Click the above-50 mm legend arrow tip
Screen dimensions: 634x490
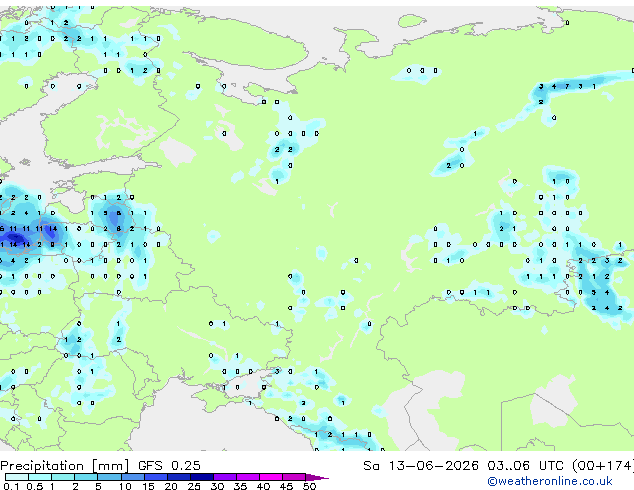[x=317, y=477]
